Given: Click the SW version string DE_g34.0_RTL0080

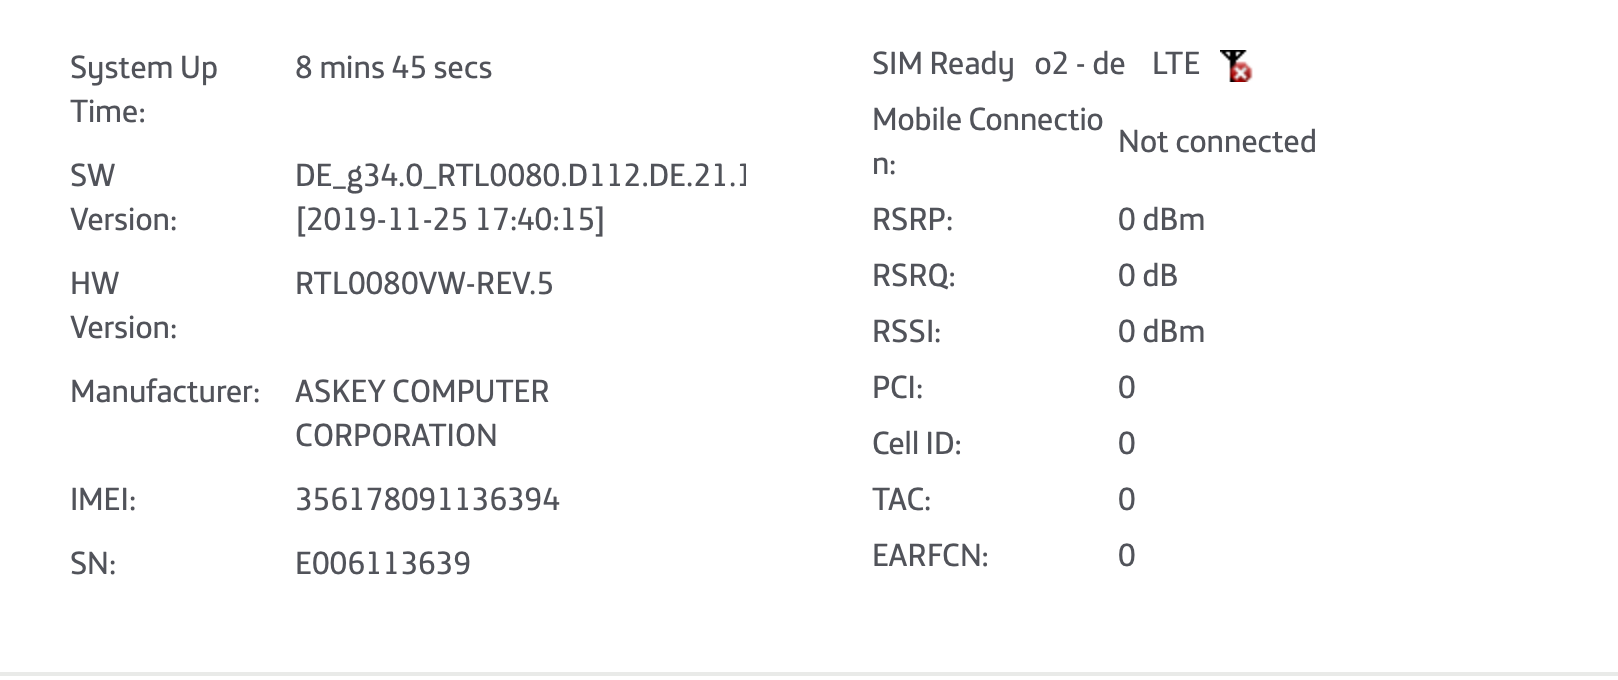Looking at the screenshot, I should pyautogui.click(x=521, y=176).
